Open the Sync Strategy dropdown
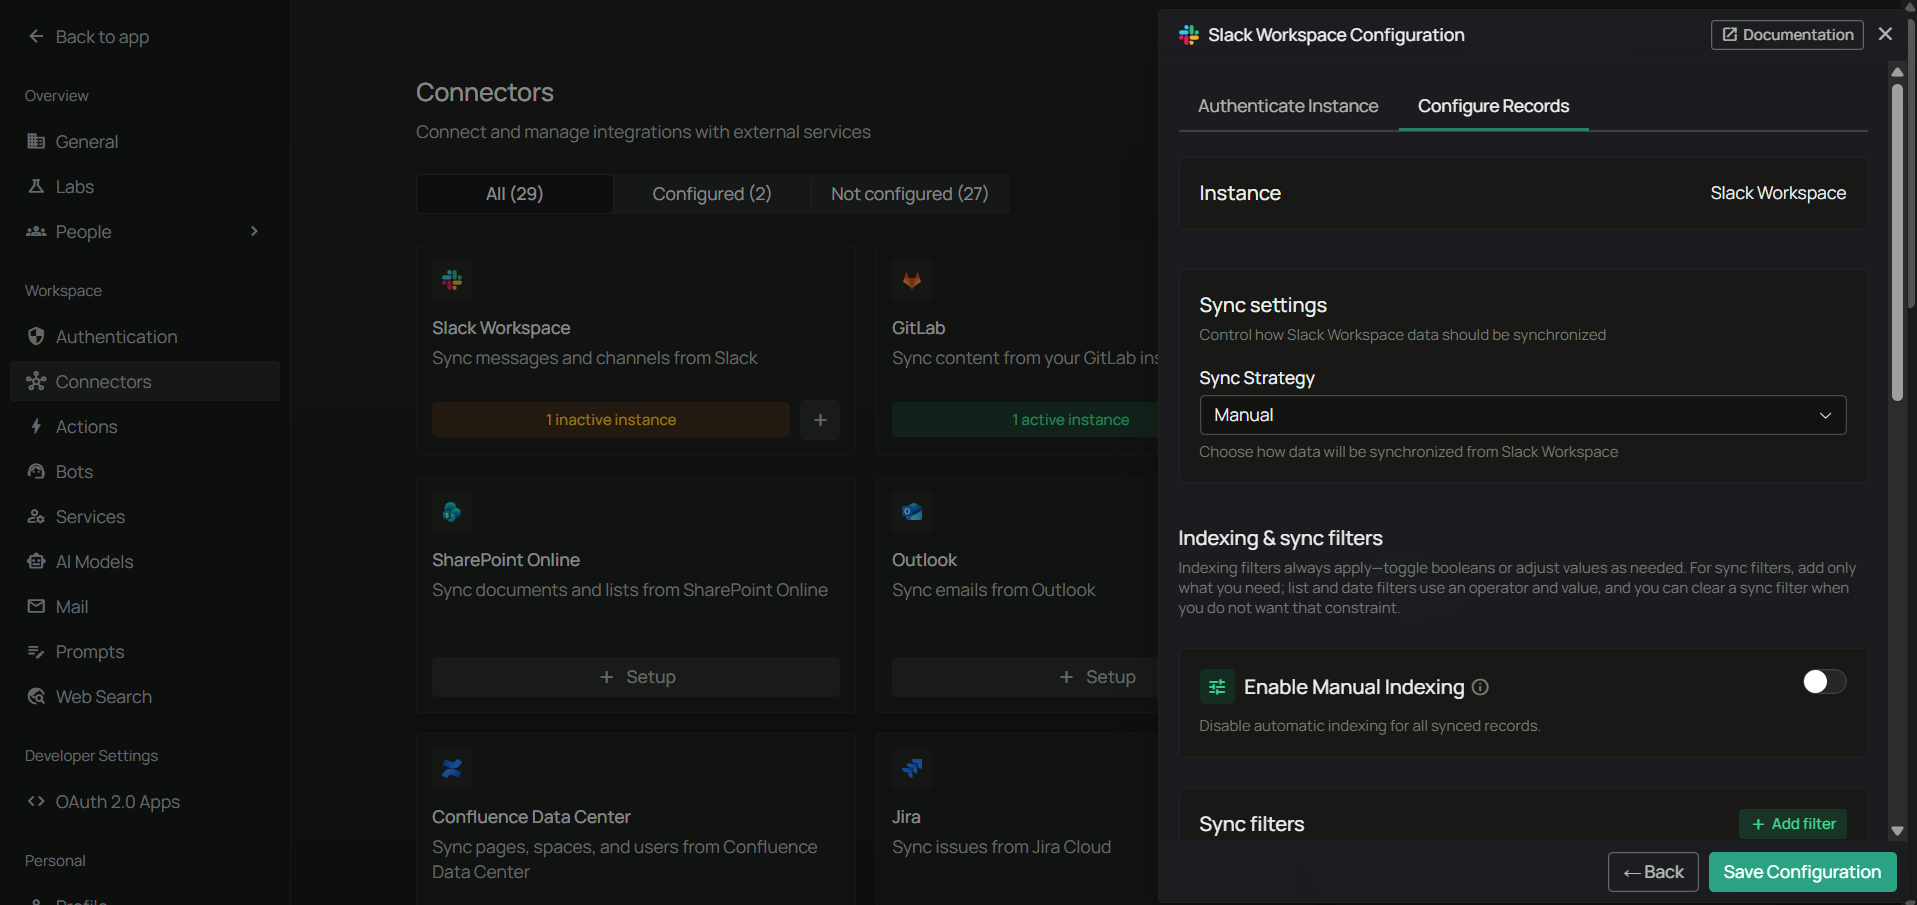Screen dimensions: 1917x905 [1522, 415]
